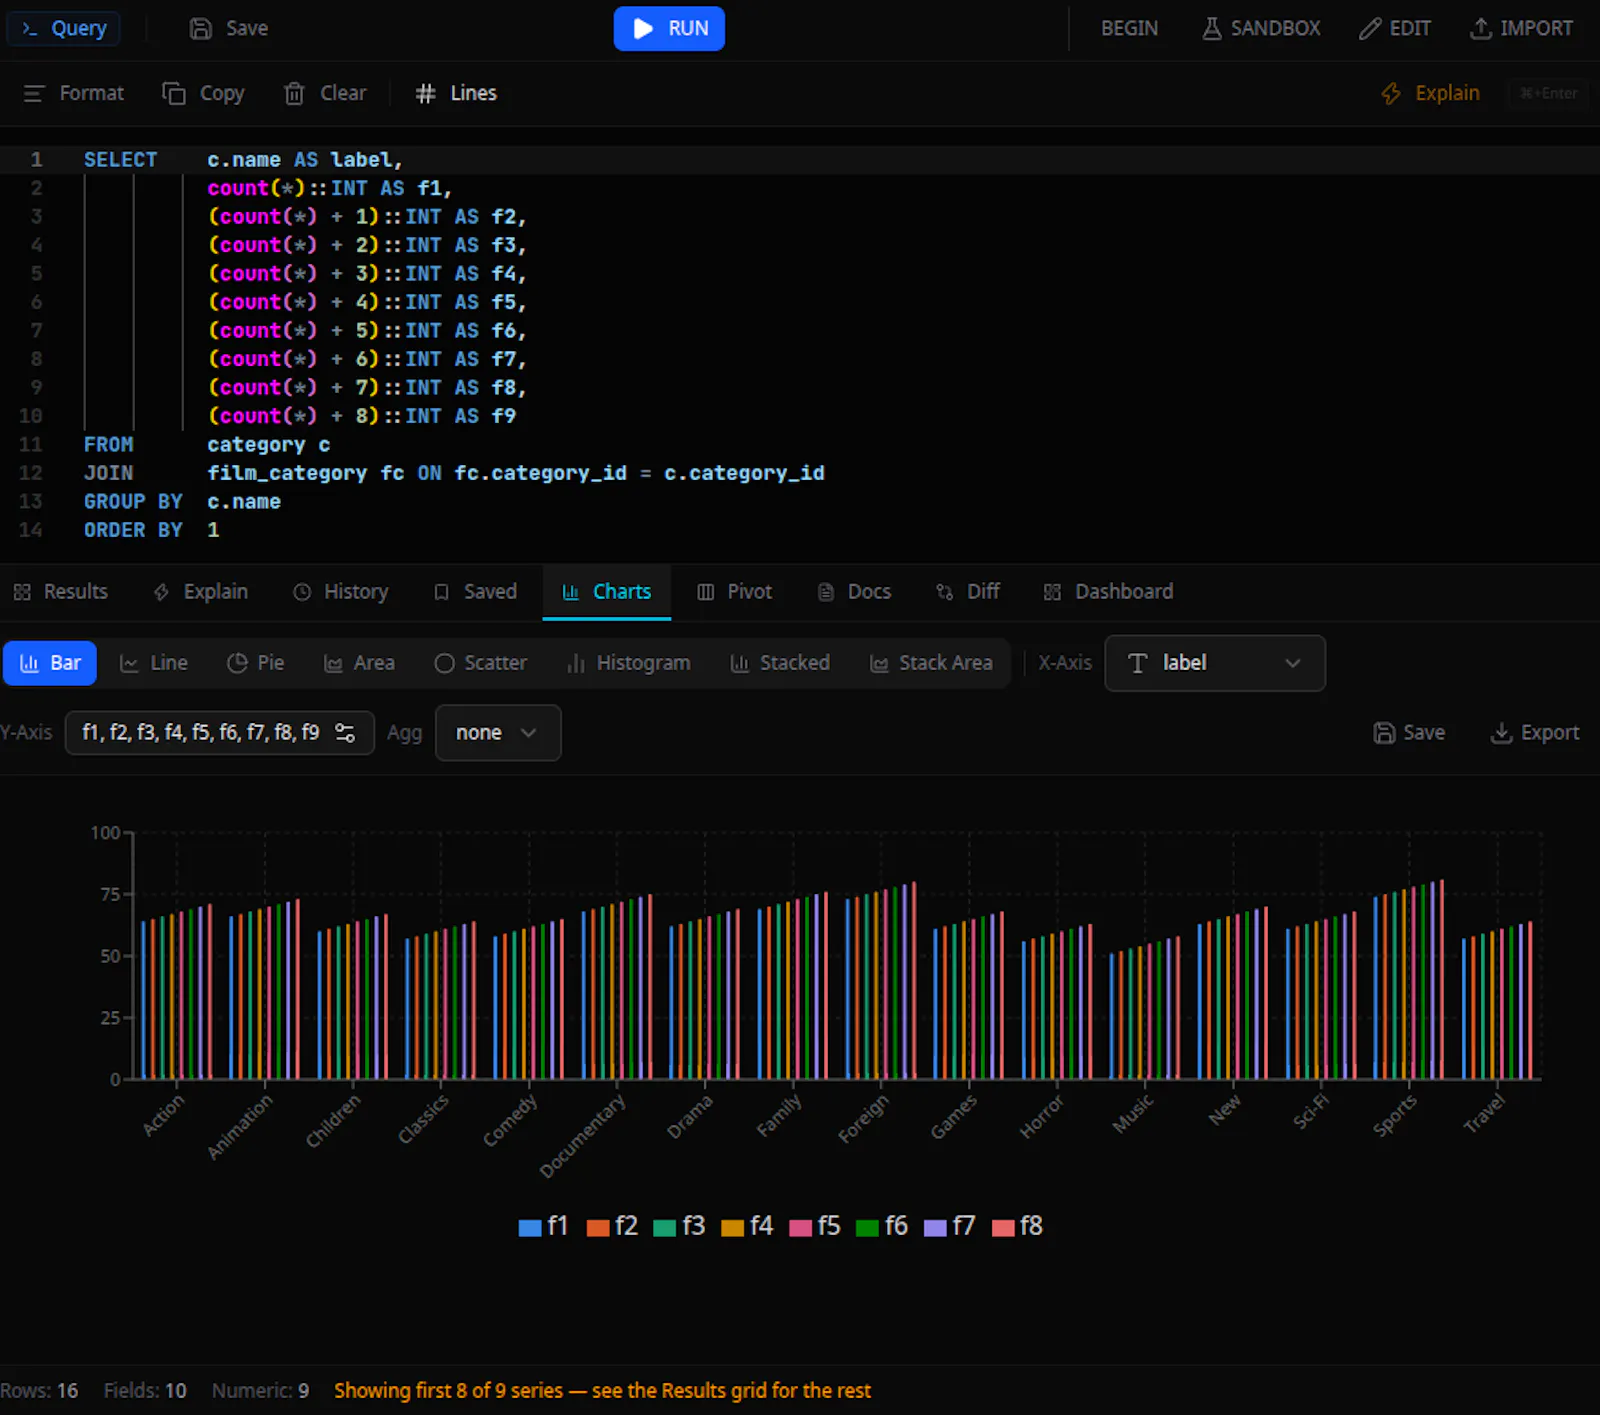1600x1415 pixels.
Task: Click the Rows: 16 status entry
Action: coord(39,1391)
